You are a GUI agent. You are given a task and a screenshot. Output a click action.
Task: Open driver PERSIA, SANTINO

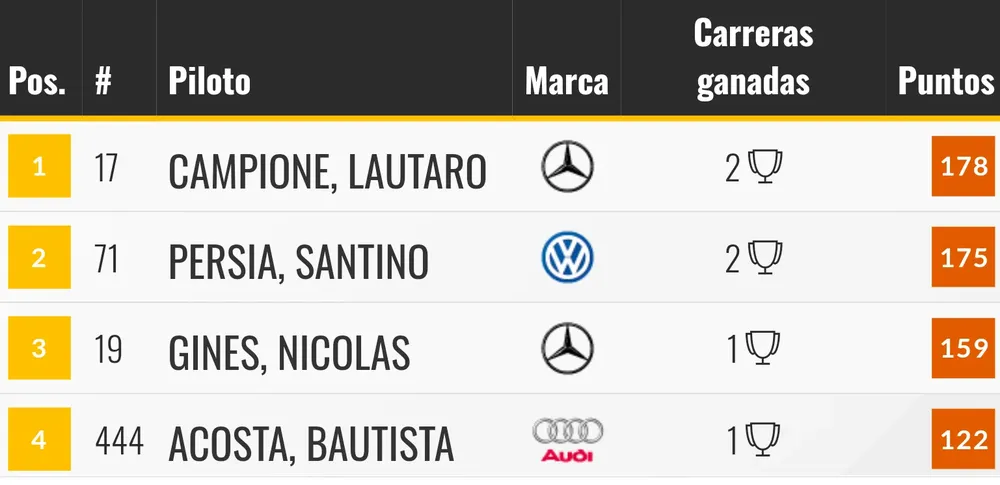click(x=298, y=263)
